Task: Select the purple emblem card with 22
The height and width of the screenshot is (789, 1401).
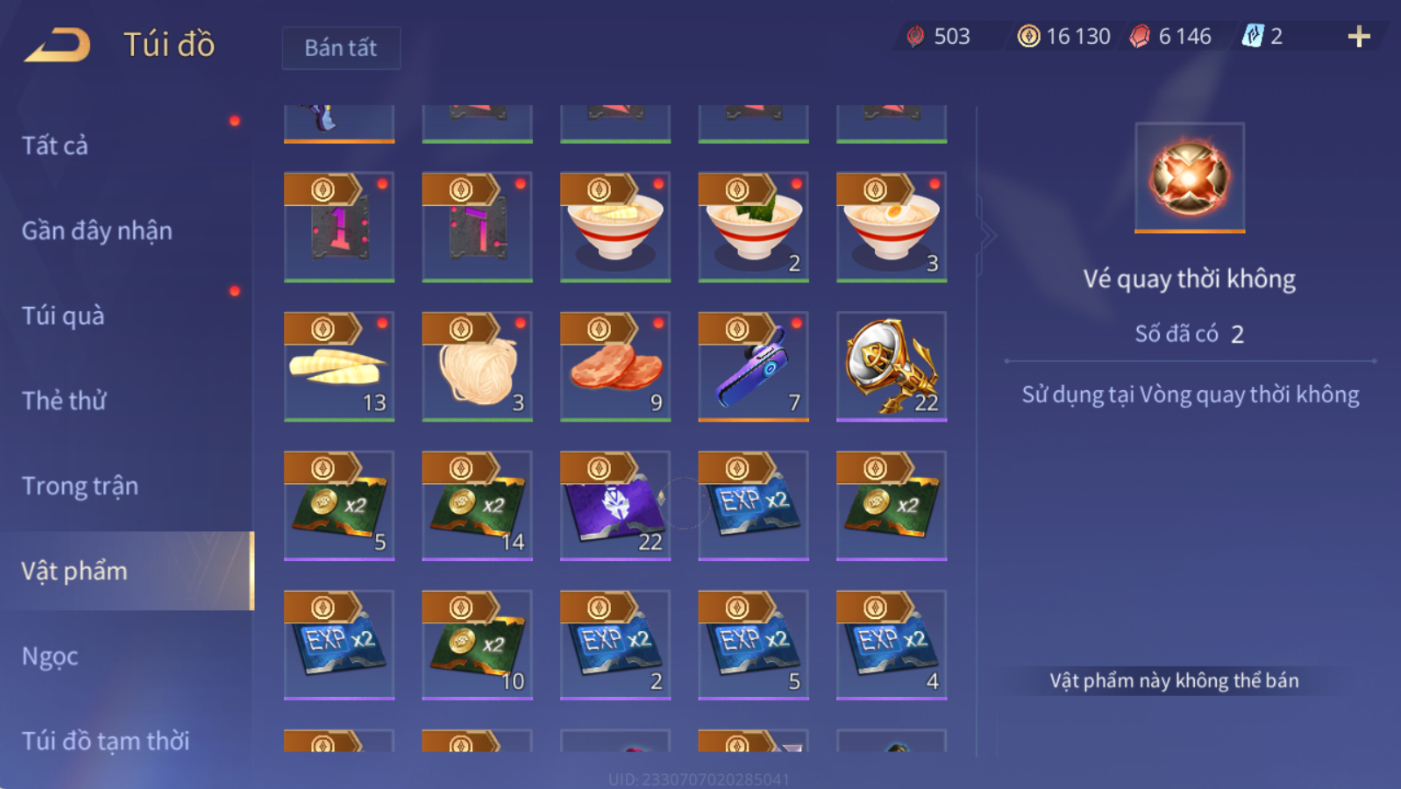Action: (615, 505)
